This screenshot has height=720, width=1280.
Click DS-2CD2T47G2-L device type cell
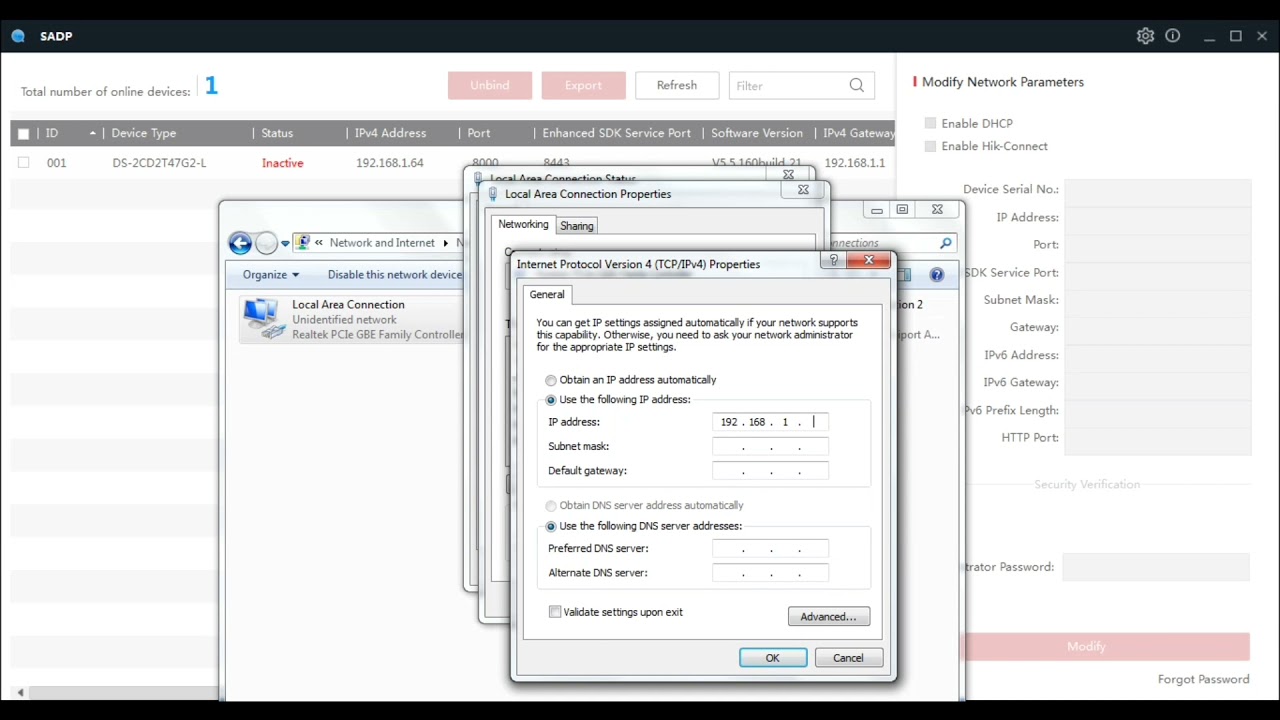tap(160, 163)
